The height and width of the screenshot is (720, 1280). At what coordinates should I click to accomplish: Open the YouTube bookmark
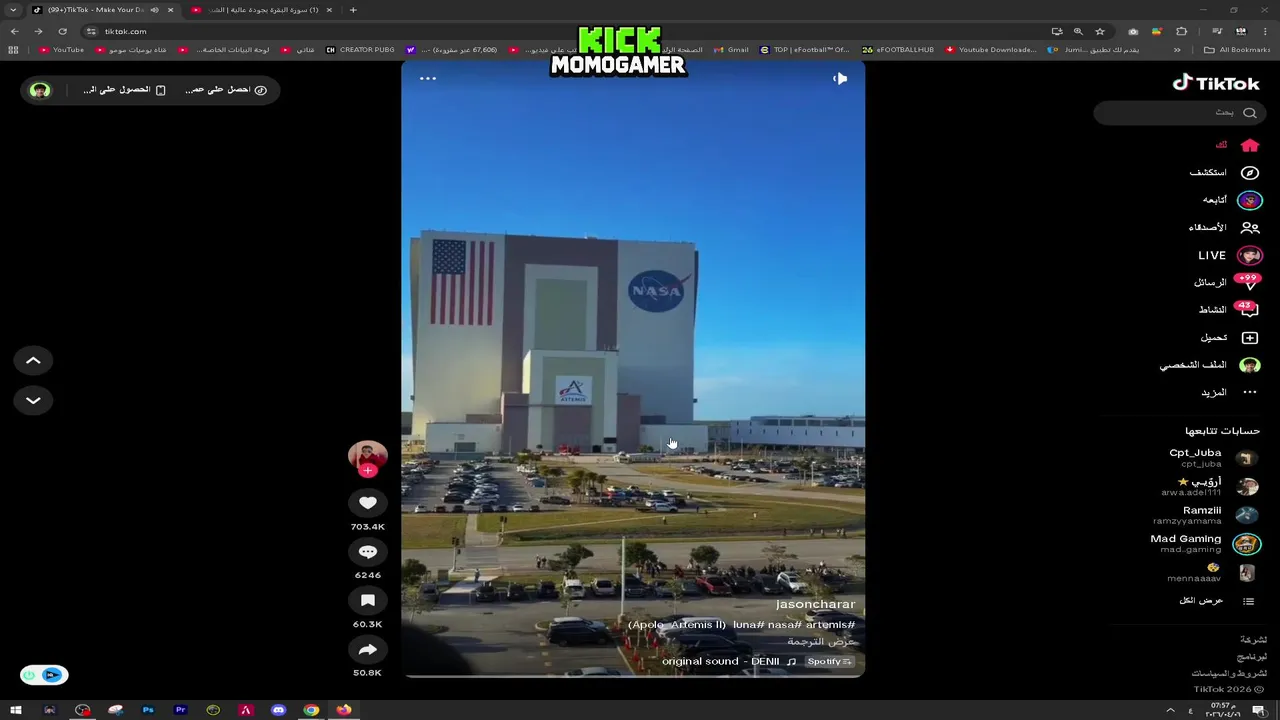62,50
